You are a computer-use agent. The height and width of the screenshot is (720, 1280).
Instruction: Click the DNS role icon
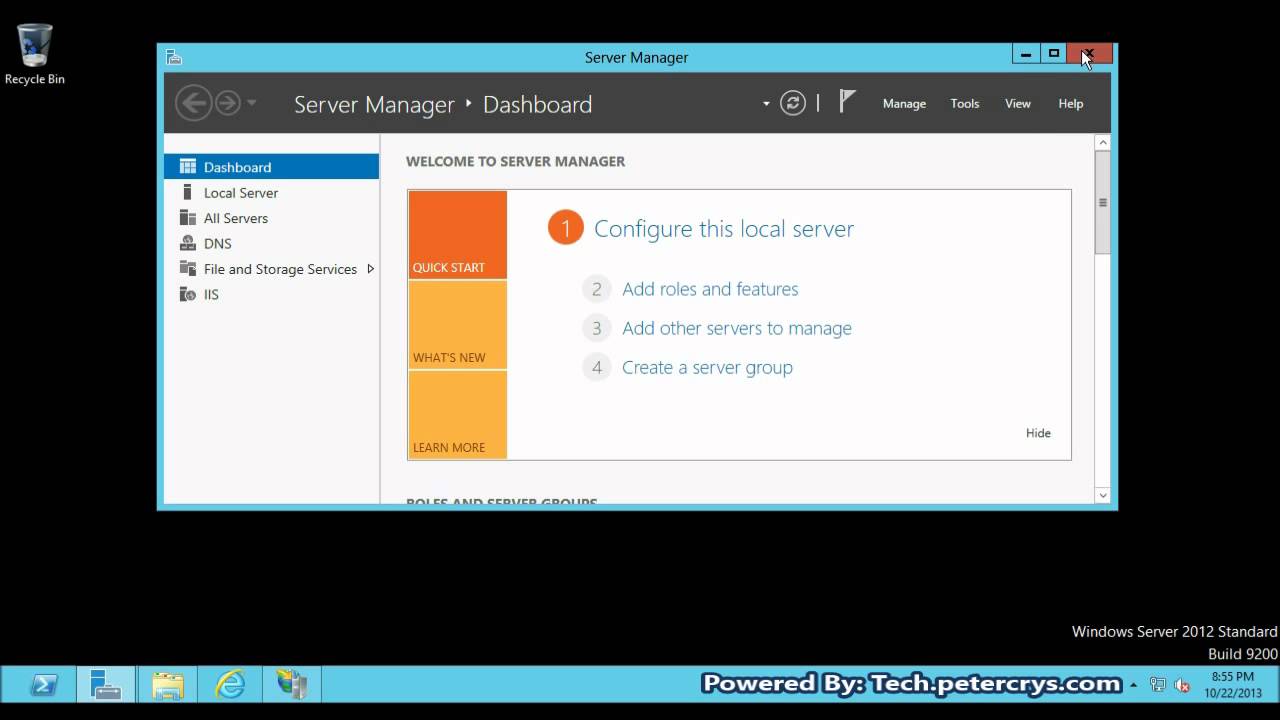pyautogui.click(x=187, y=243)
